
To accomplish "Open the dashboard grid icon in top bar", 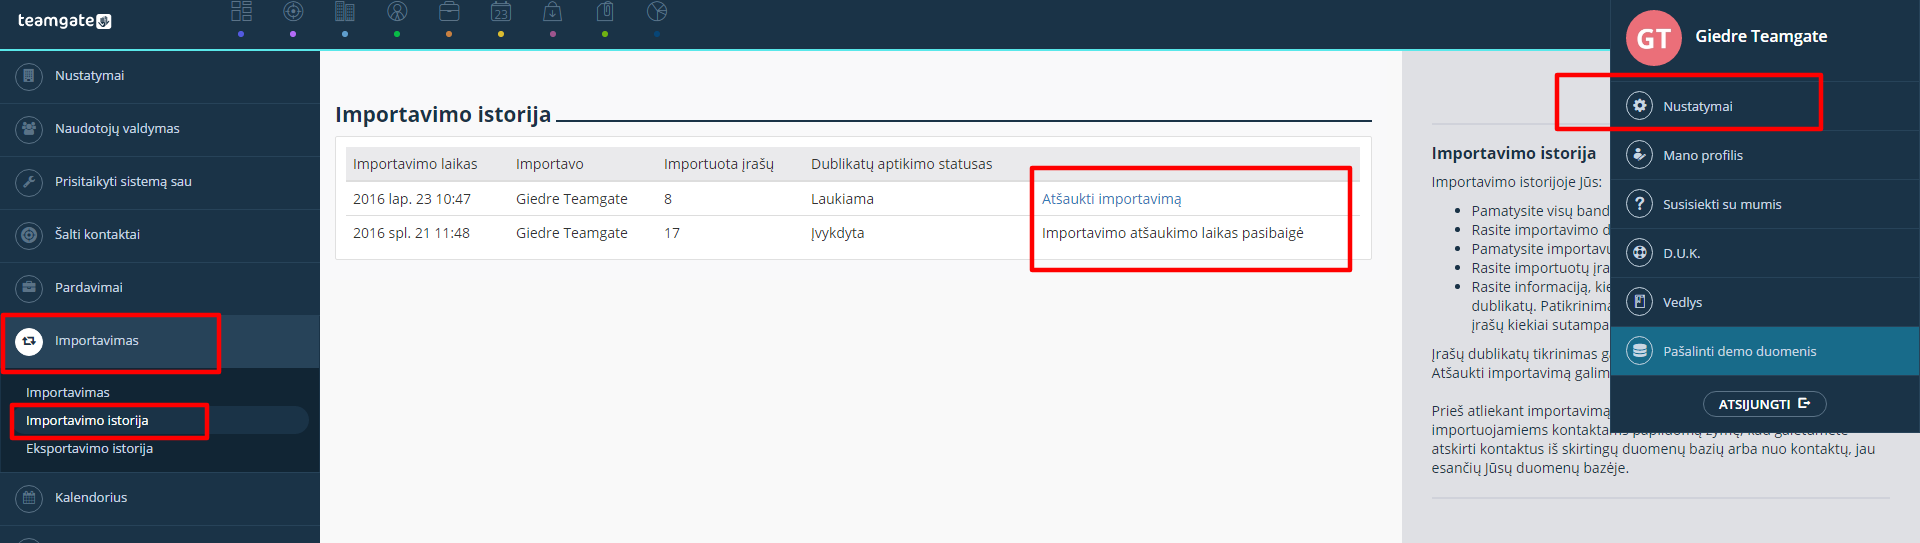I will (x=241, y=11).
